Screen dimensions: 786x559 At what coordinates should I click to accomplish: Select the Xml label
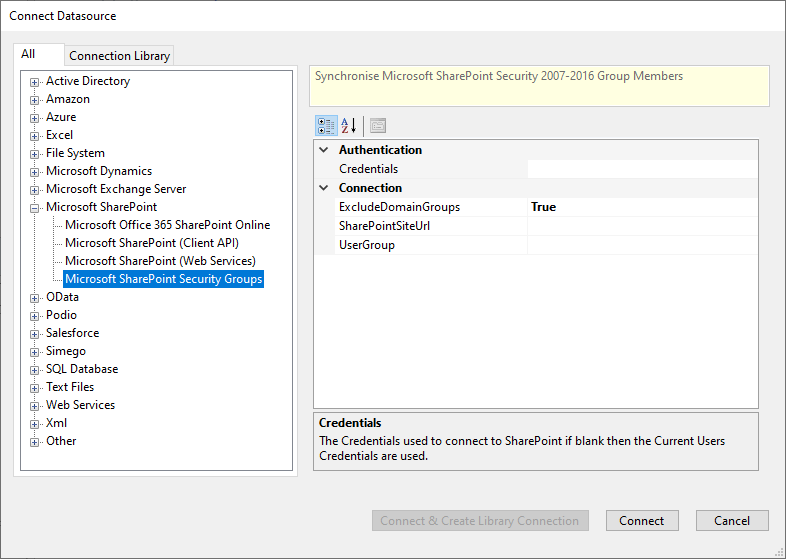[56, 423]
